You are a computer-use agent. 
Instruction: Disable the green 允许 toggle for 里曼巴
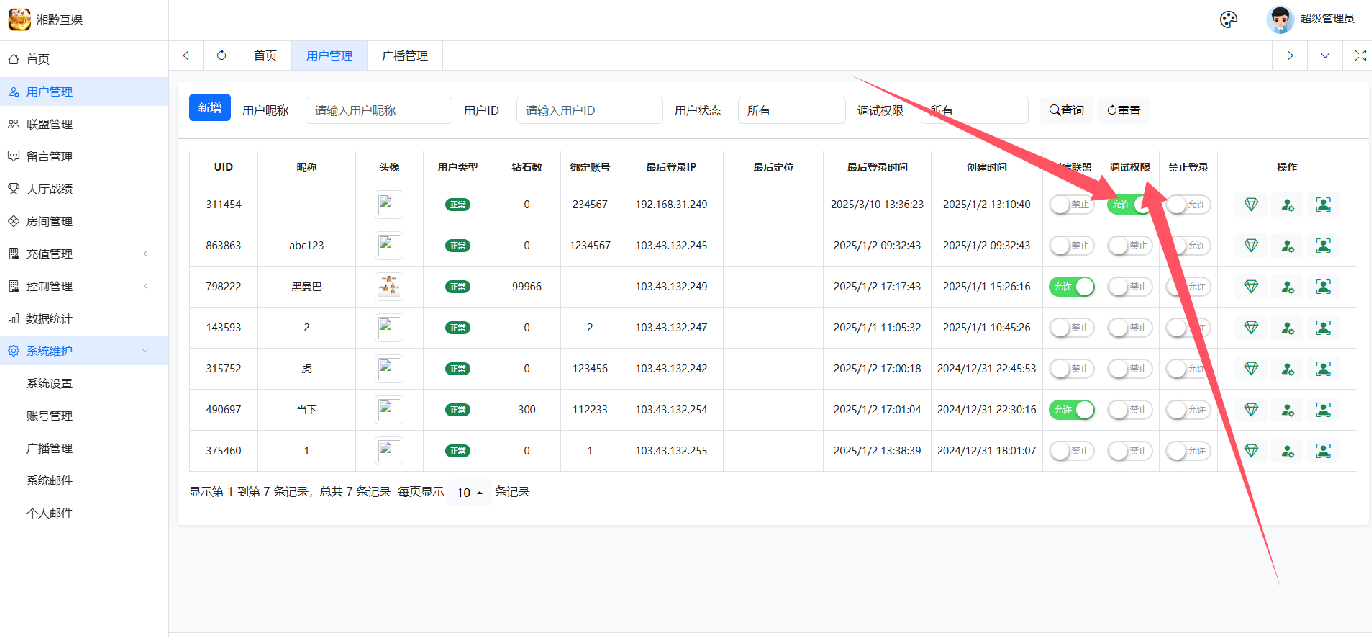(x=1071, y=286)
